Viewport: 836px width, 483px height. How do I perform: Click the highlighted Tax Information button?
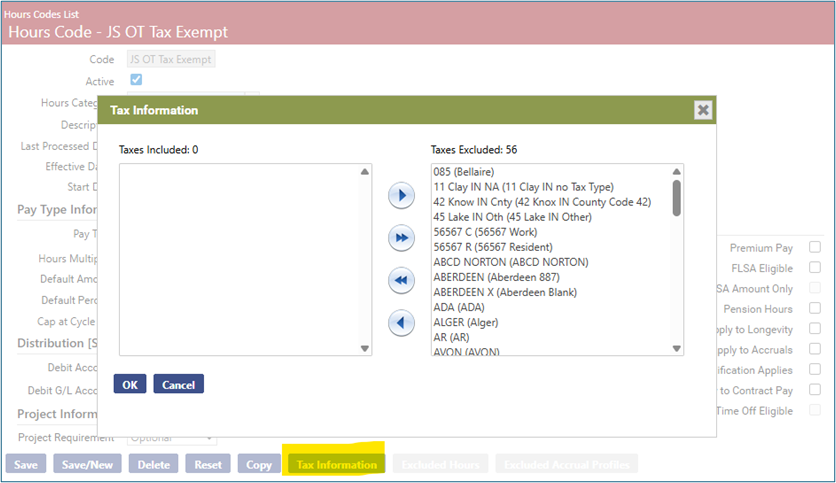tap(336, 465)
